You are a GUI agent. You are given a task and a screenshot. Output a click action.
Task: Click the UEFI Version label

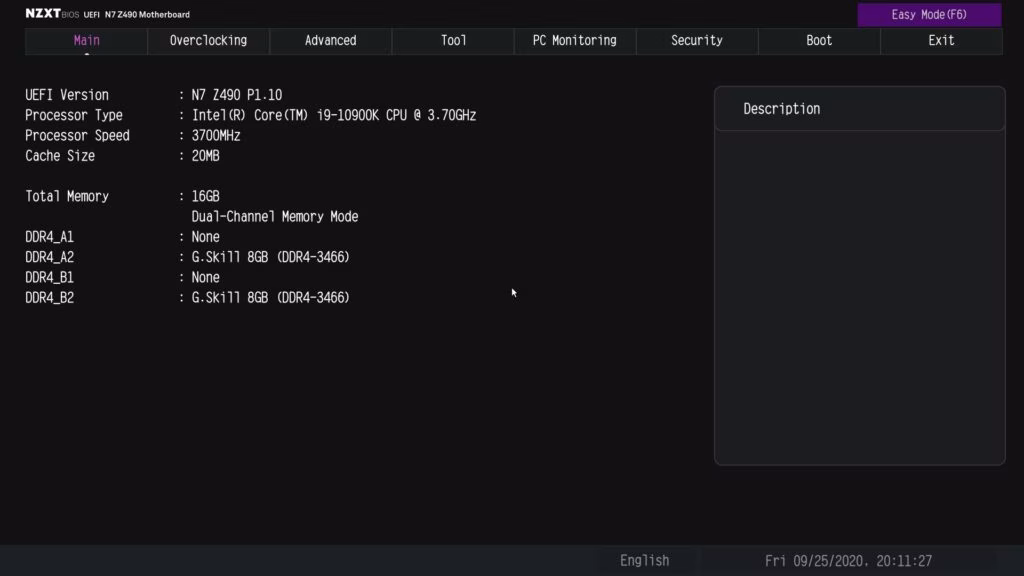click(x=67, y=95)
